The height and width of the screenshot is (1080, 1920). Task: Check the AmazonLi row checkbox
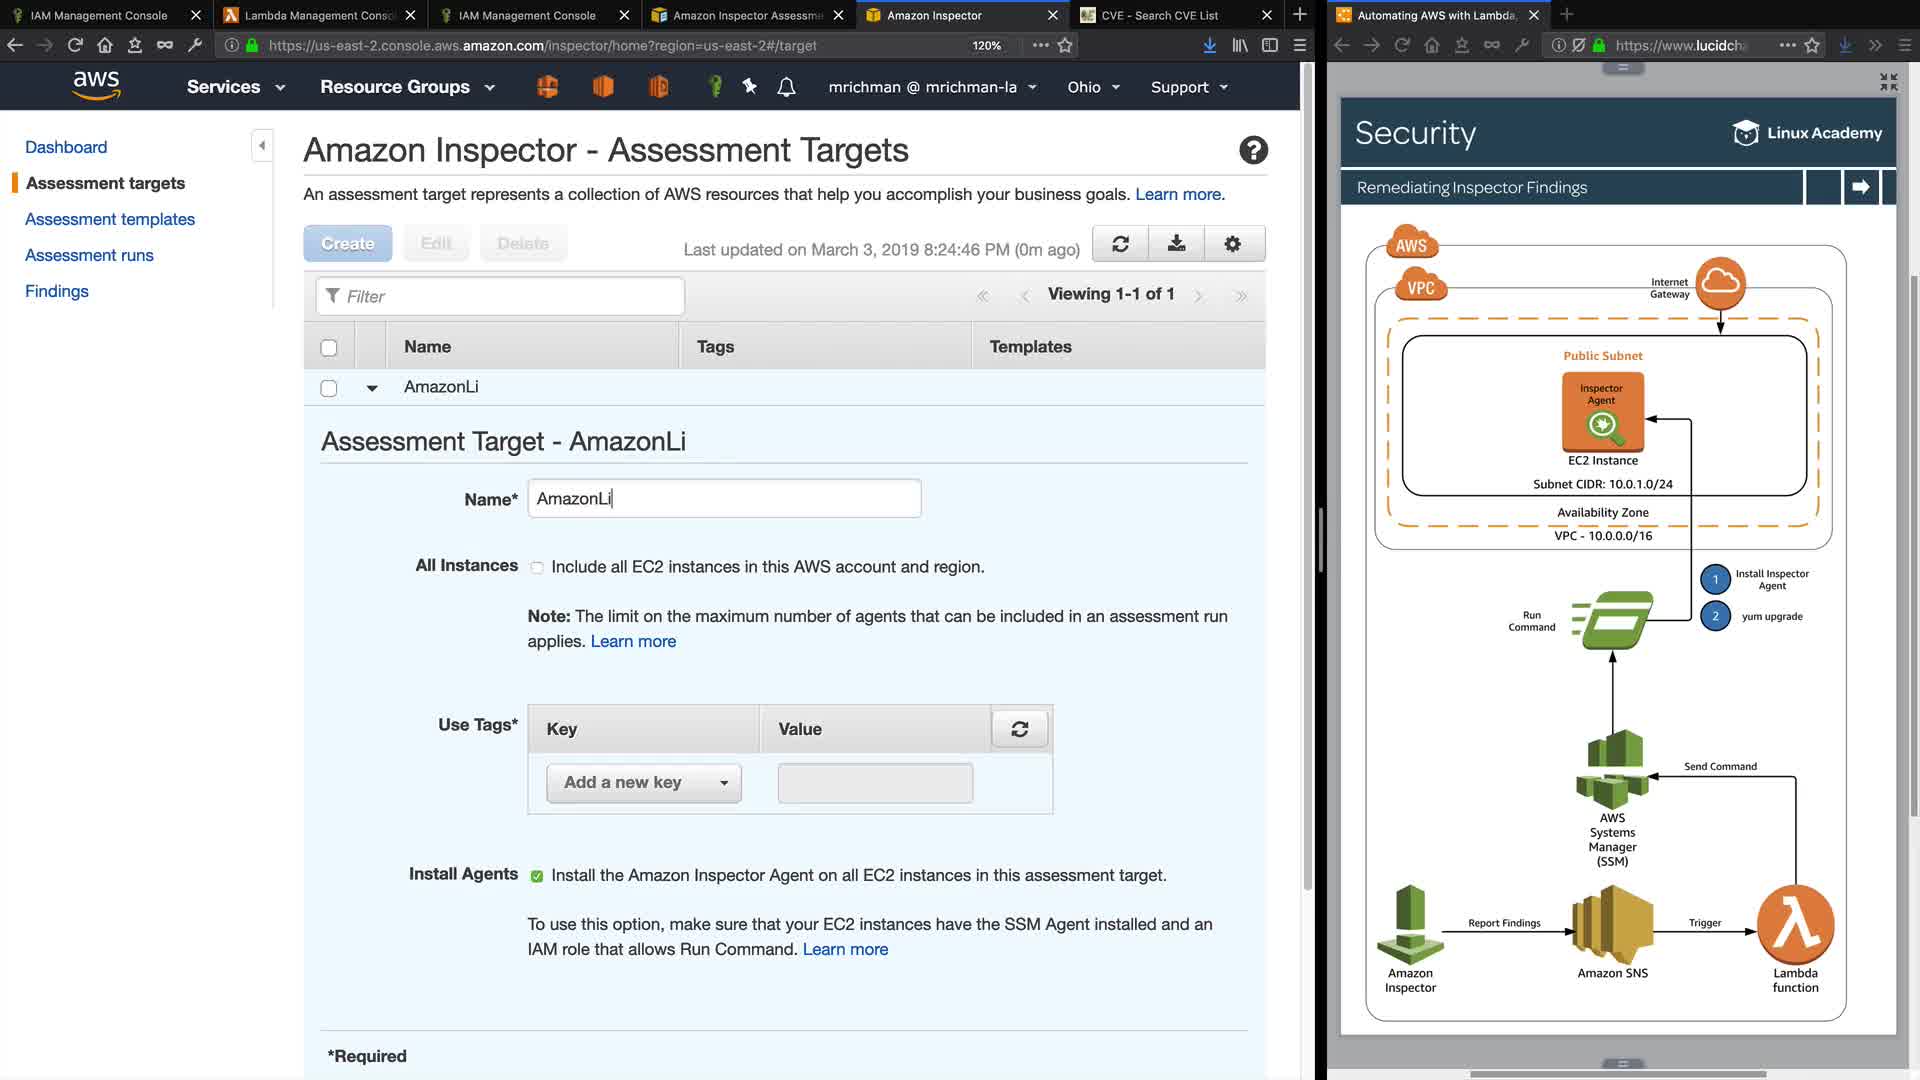(x=329, y=388)
